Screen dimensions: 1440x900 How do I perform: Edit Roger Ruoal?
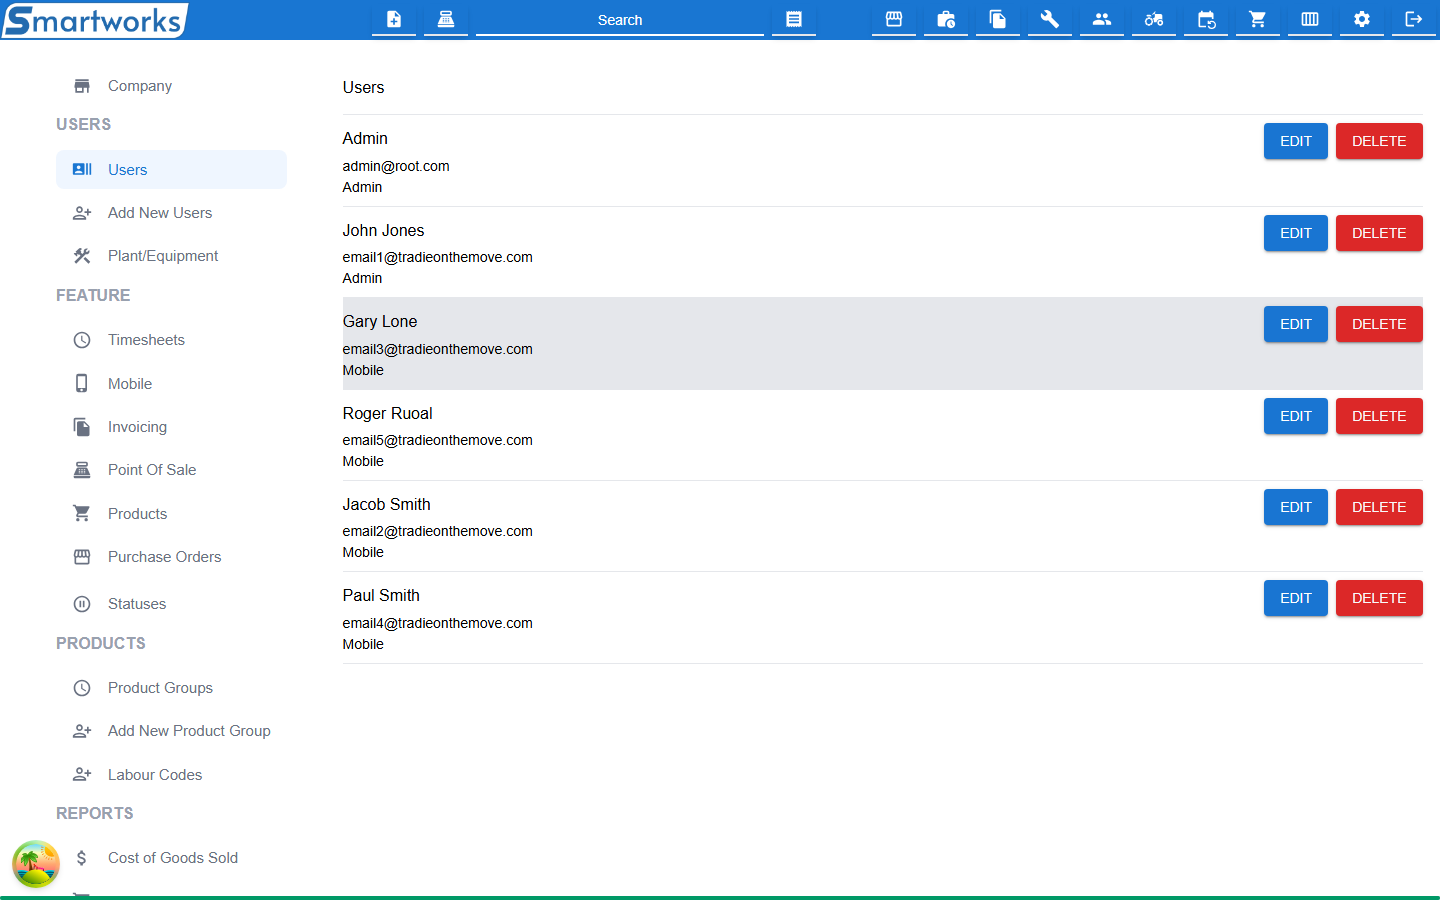pyautogui.click(x=1296, y=416)
